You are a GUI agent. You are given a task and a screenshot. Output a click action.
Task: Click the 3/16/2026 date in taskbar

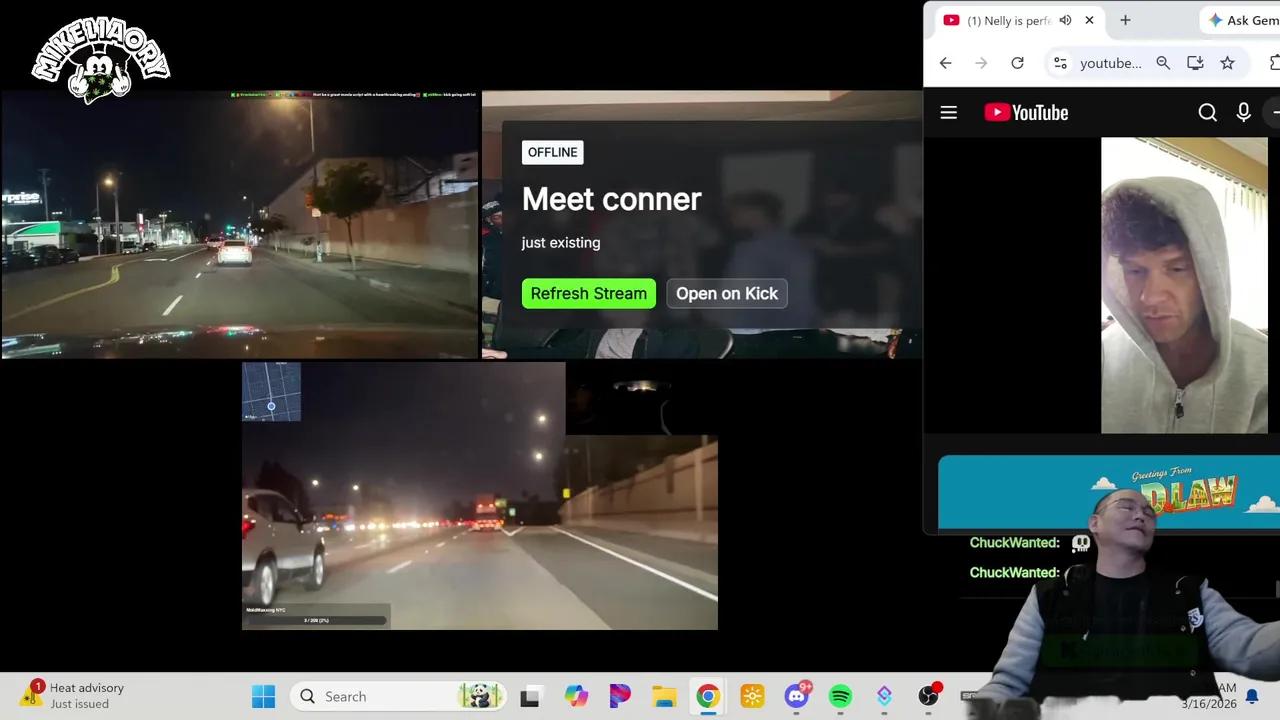point(1208,704)
